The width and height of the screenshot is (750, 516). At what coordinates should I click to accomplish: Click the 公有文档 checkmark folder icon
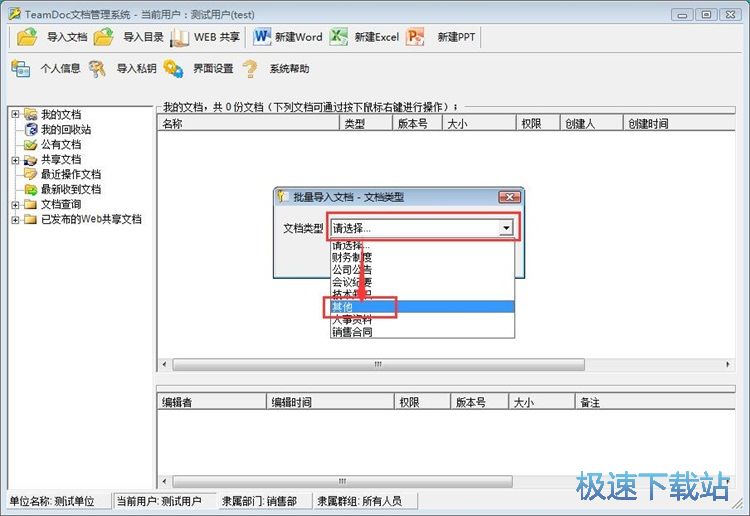pyautogui.click(x=31, y=144)
